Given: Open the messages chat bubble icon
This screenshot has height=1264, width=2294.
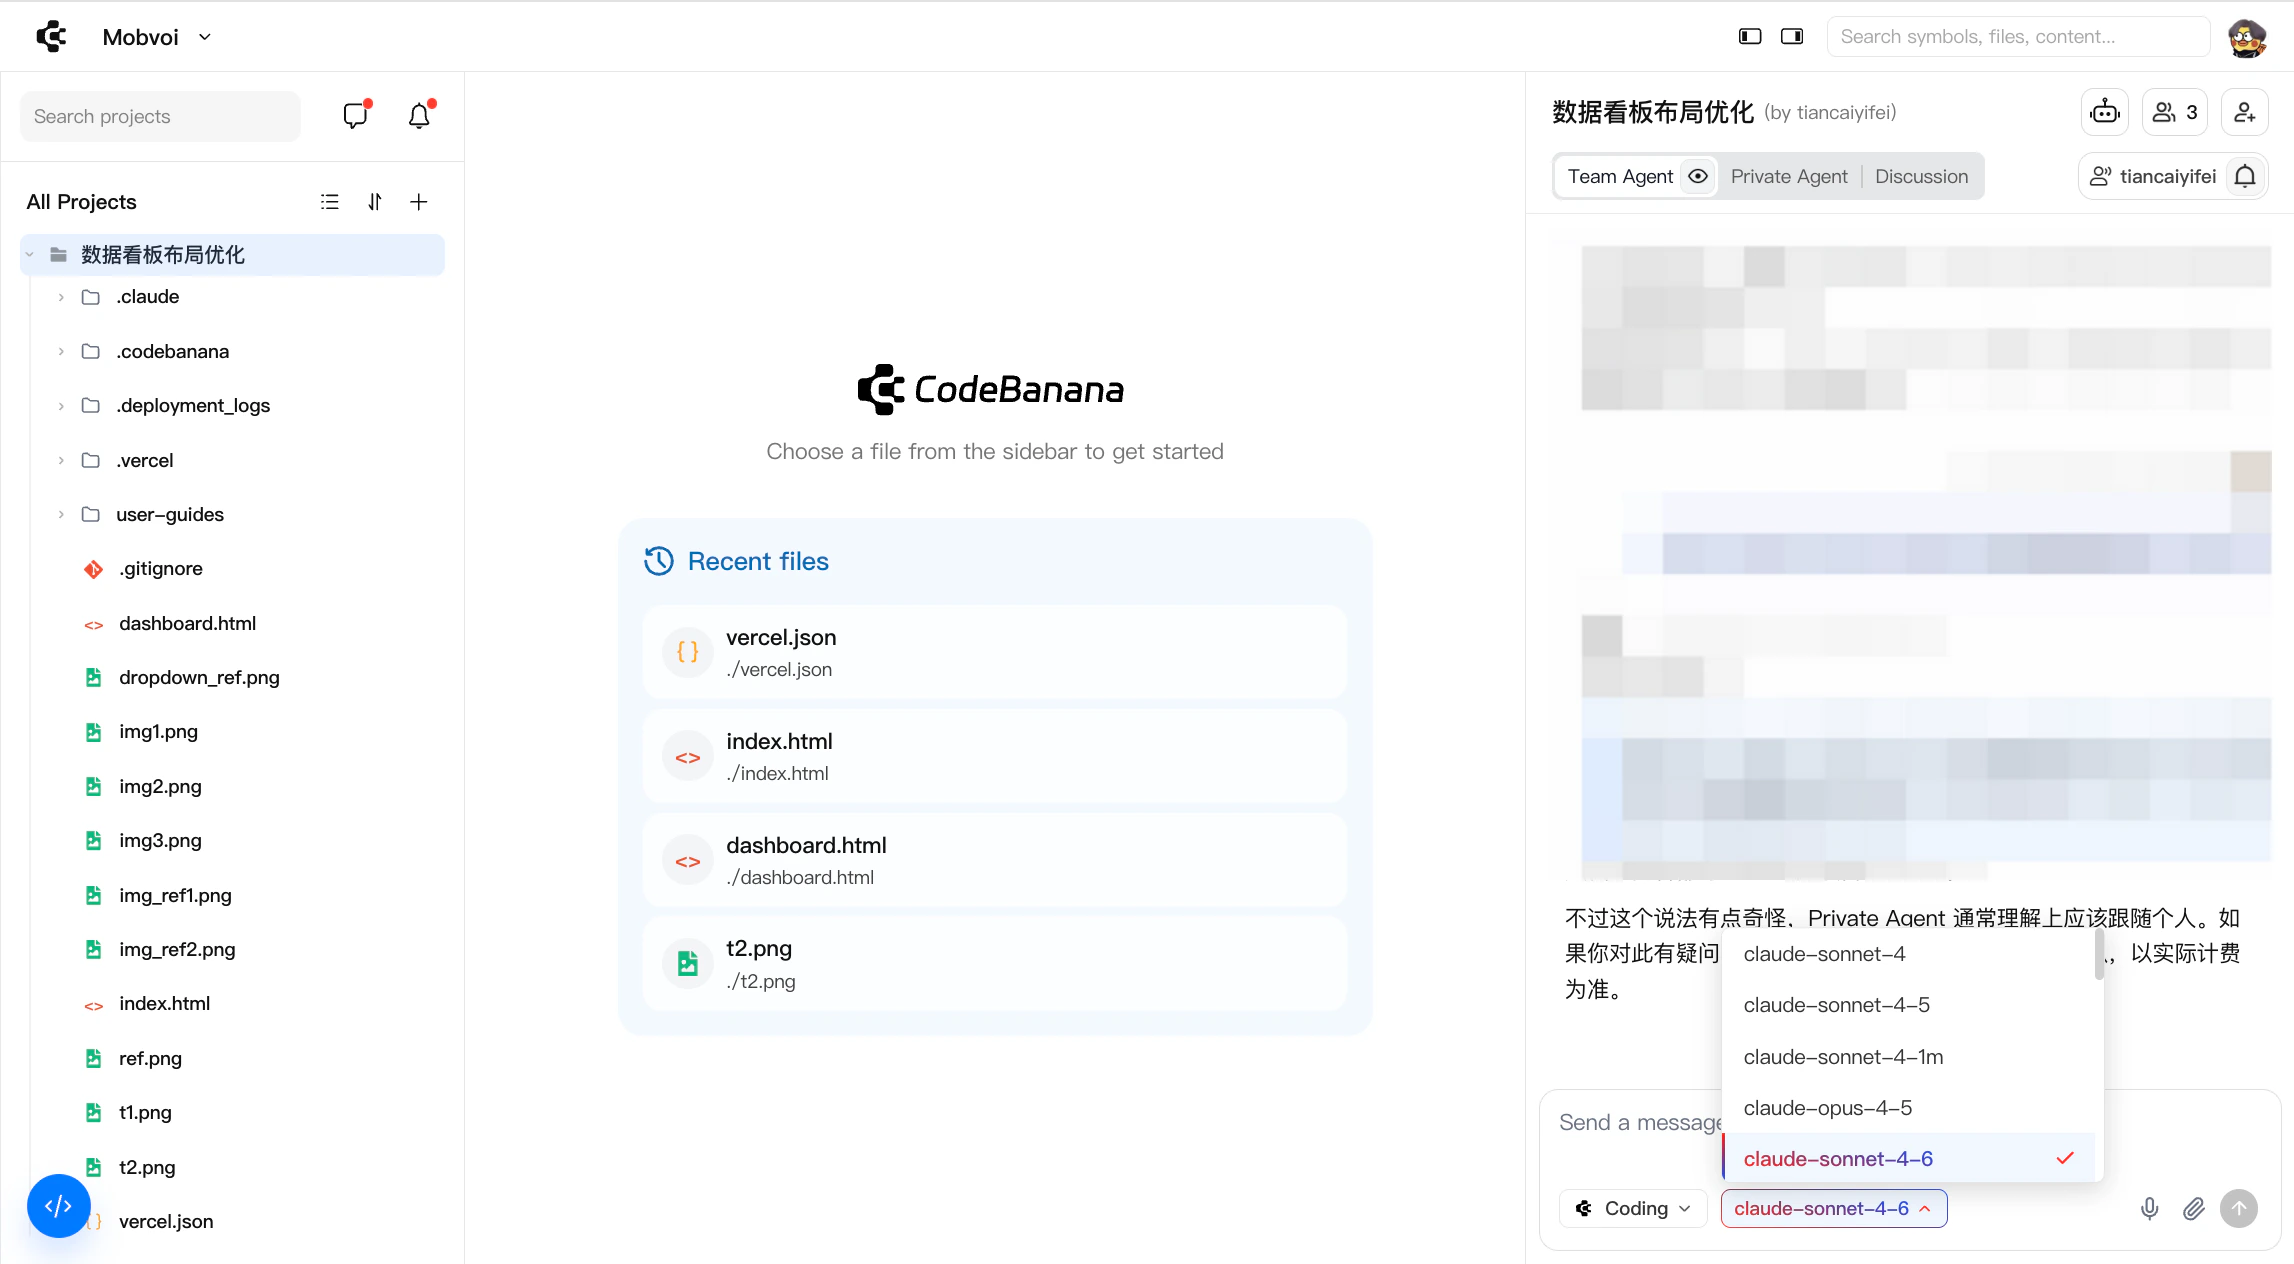Looking at the screenshot, I should point(356,116).
